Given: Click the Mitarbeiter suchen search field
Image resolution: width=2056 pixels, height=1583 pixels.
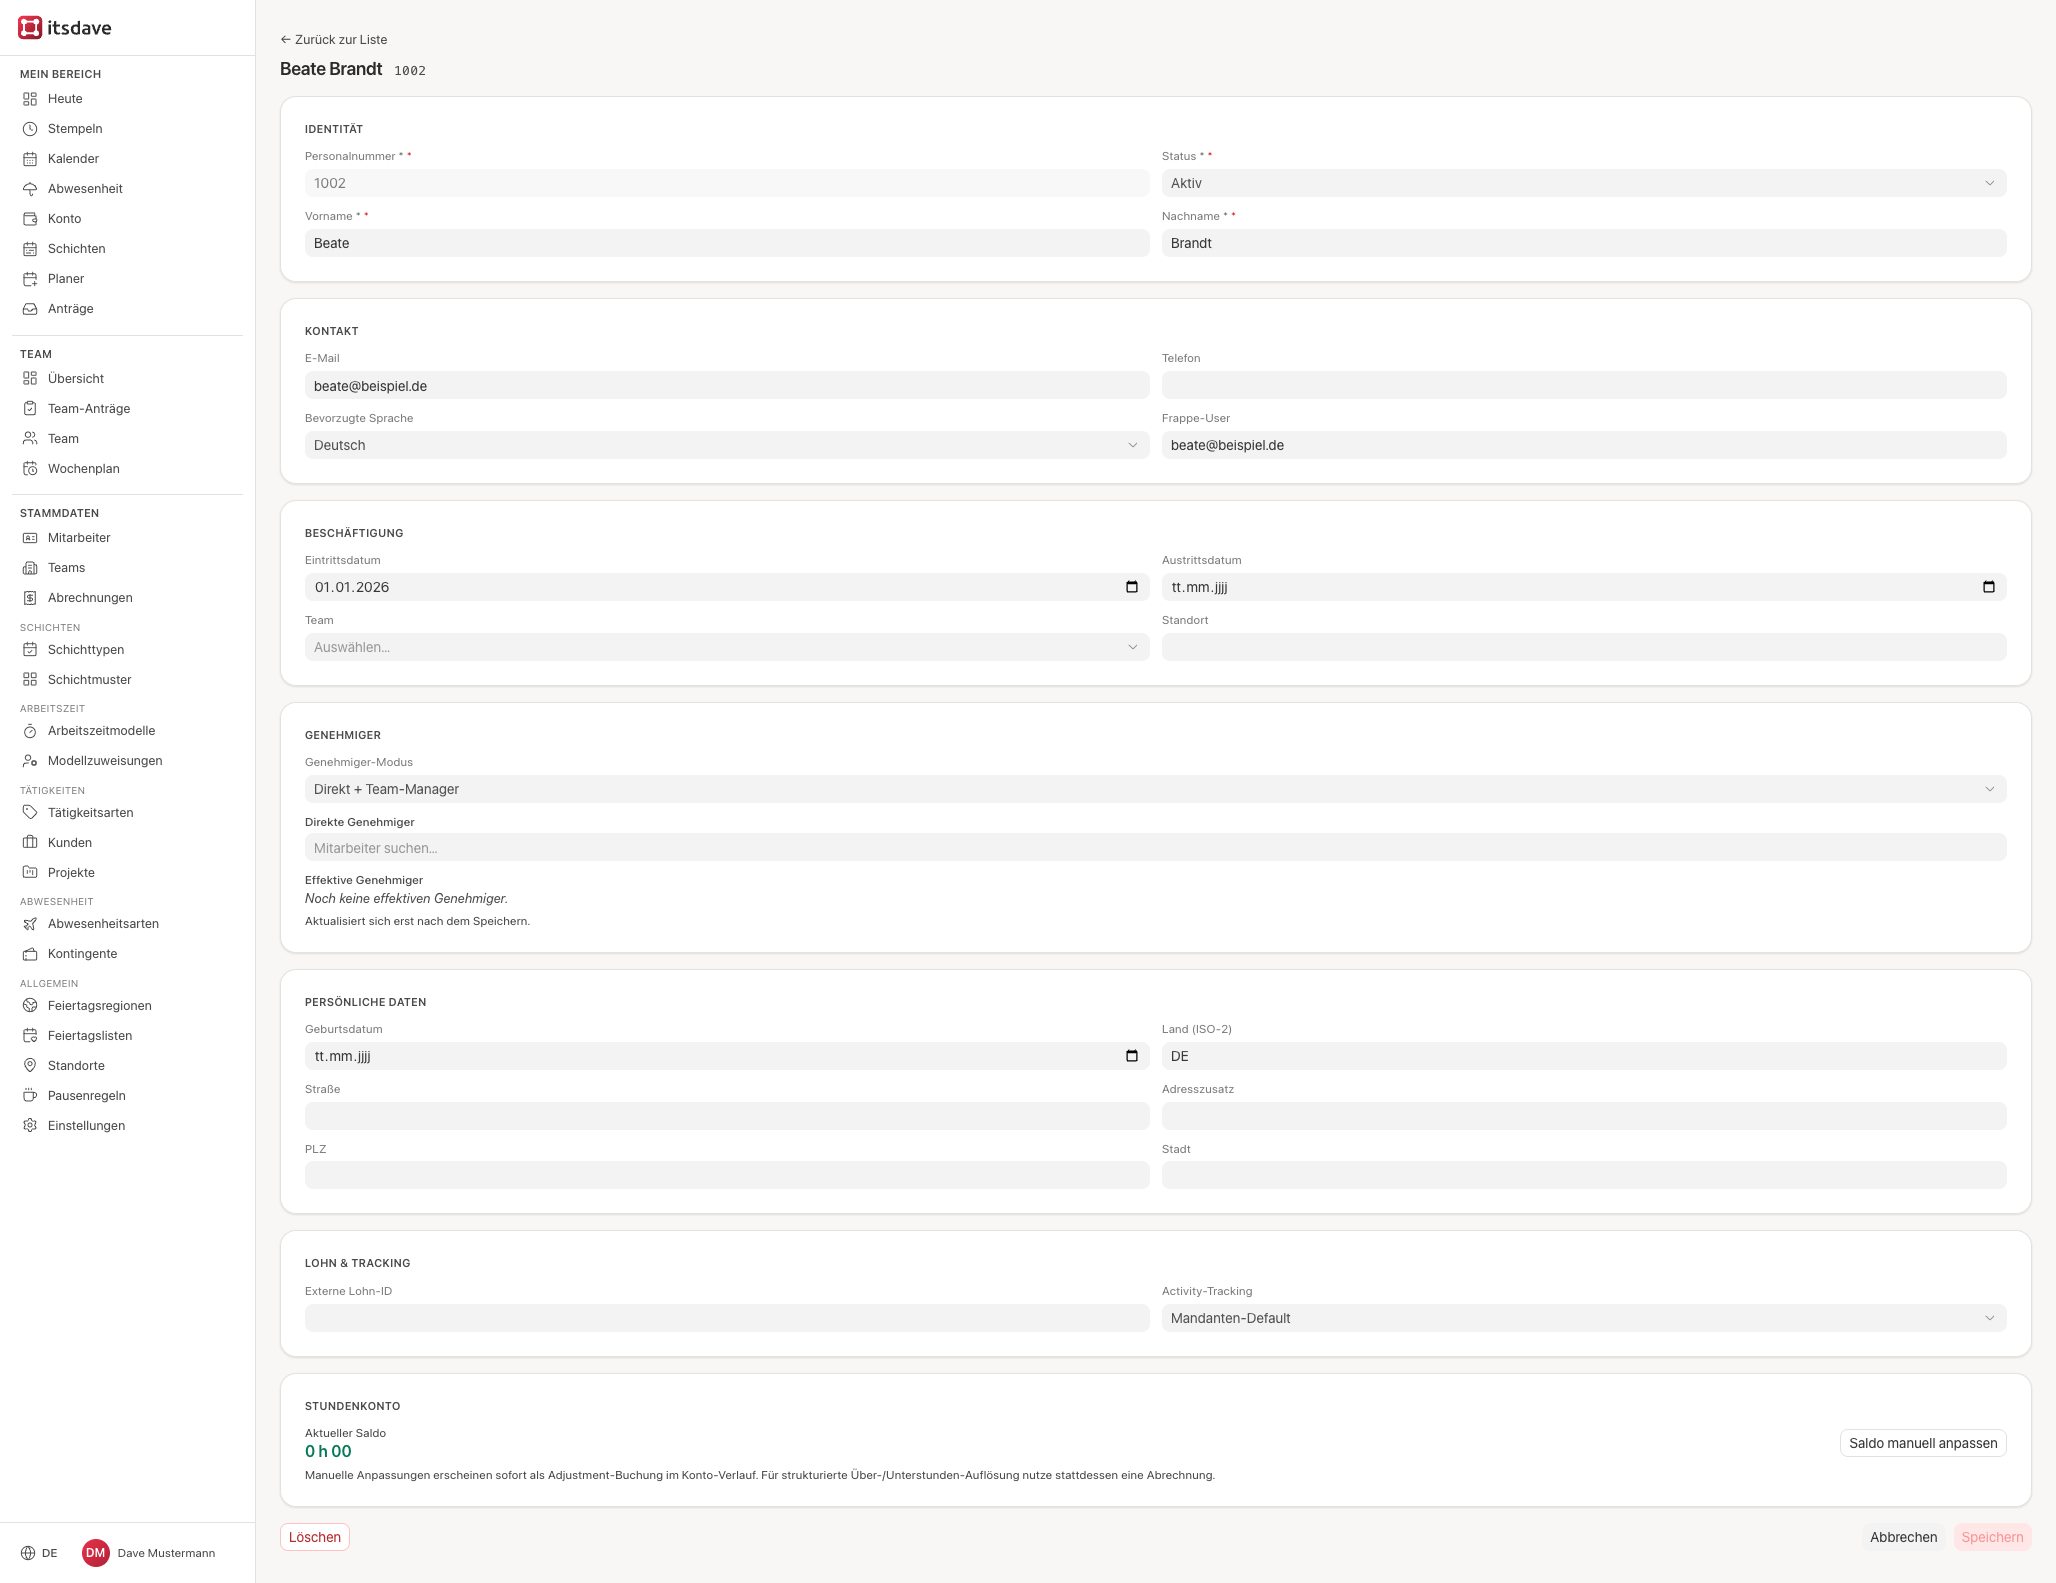Looking at the screenshot, I should coord(1156,848).
